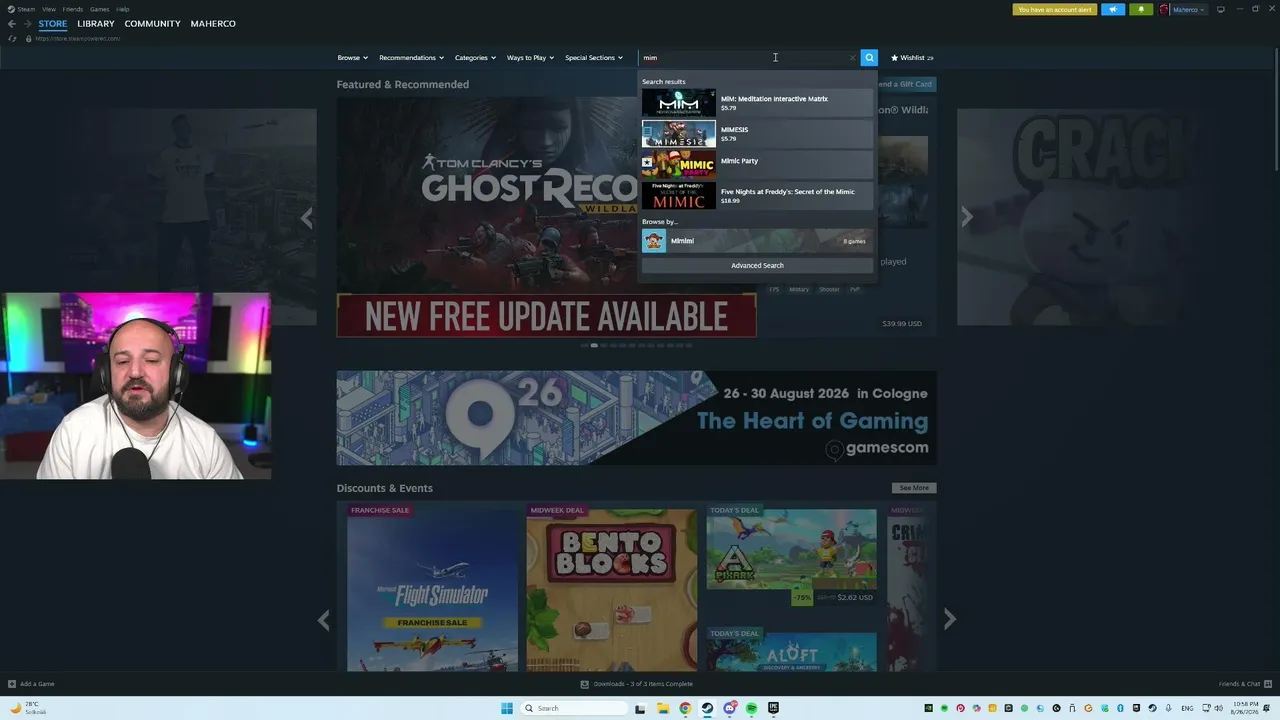Click inside the store search text field
This screenshot has width=1280, height=720.
[744, 58]
